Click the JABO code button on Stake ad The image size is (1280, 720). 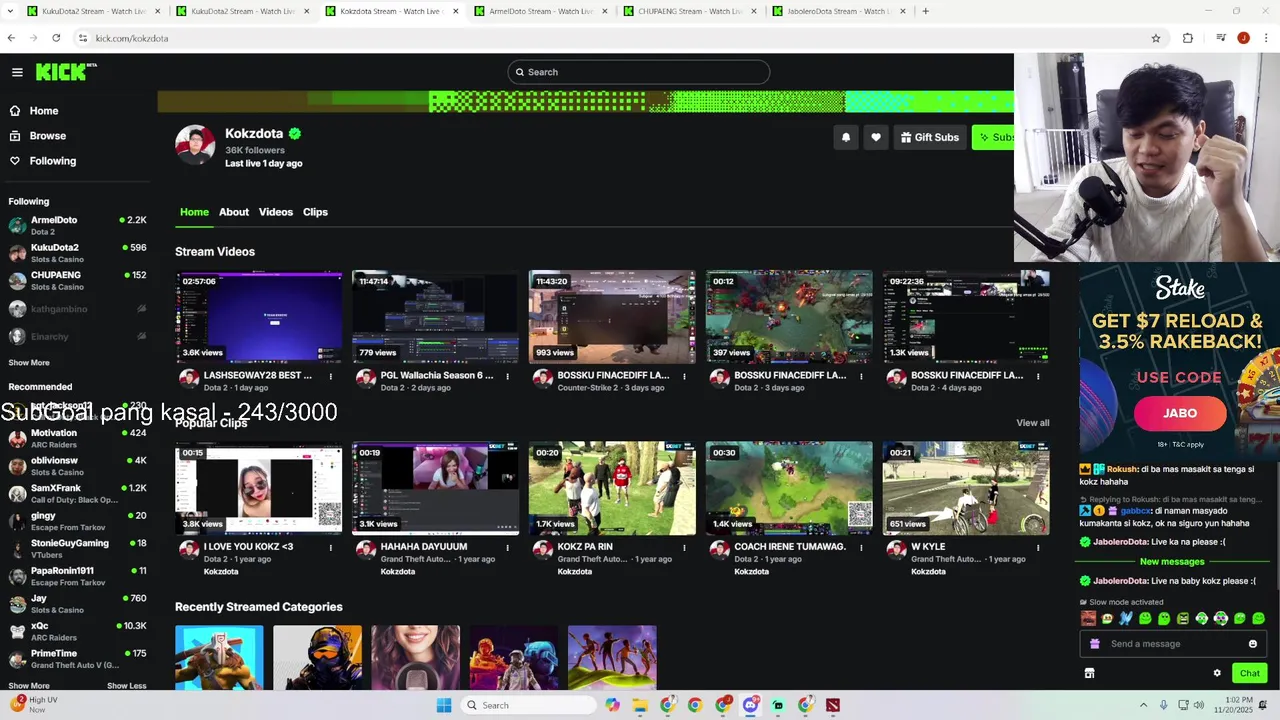pyautogui.click(x=1180, y=413)
